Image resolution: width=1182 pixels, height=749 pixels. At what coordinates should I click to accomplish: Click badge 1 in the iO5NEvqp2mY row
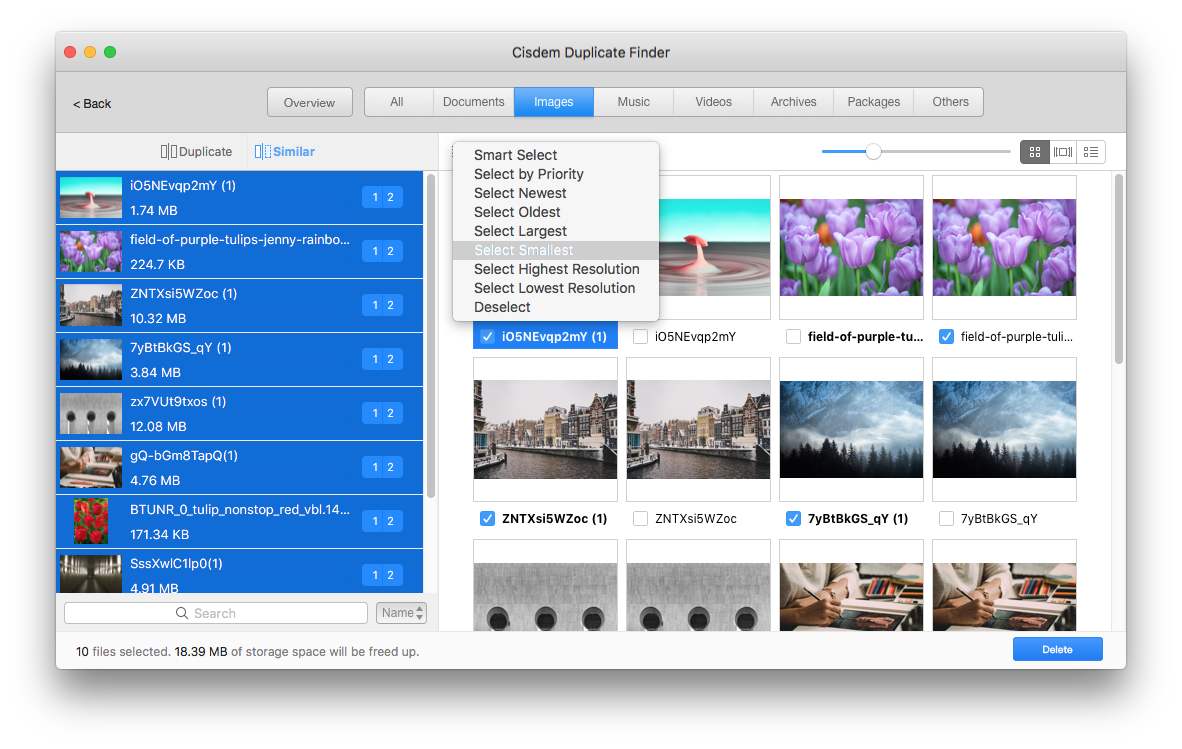coord(375,197)
